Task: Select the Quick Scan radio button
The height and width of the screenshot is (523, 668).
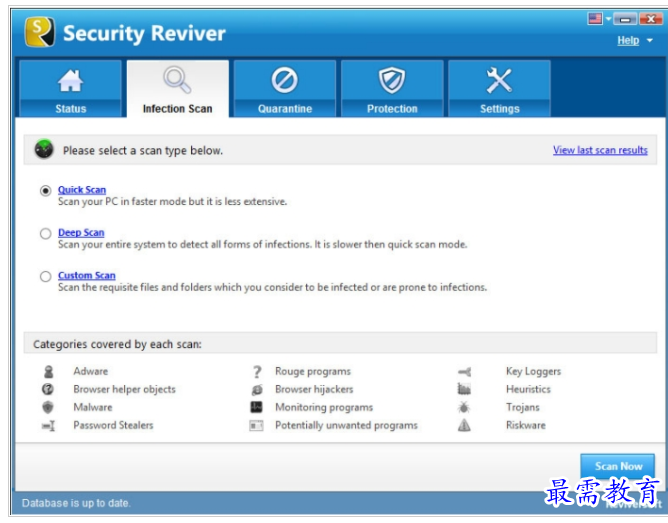Action: pyautogui.click(x=46, y=190)
